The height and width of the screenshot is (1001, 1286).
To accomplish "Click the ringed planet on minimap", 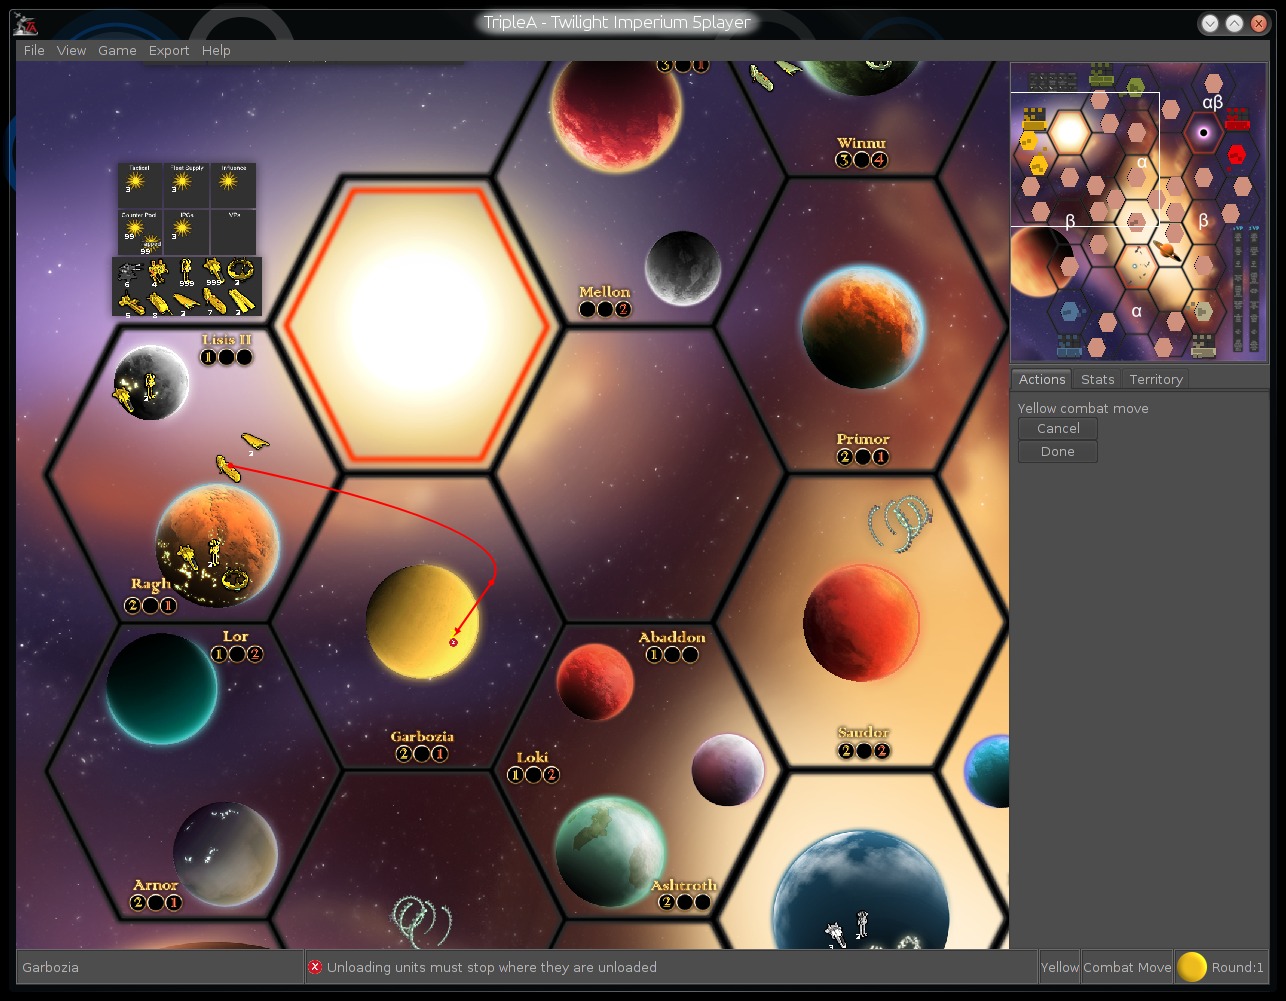I will pos(1167,250).
